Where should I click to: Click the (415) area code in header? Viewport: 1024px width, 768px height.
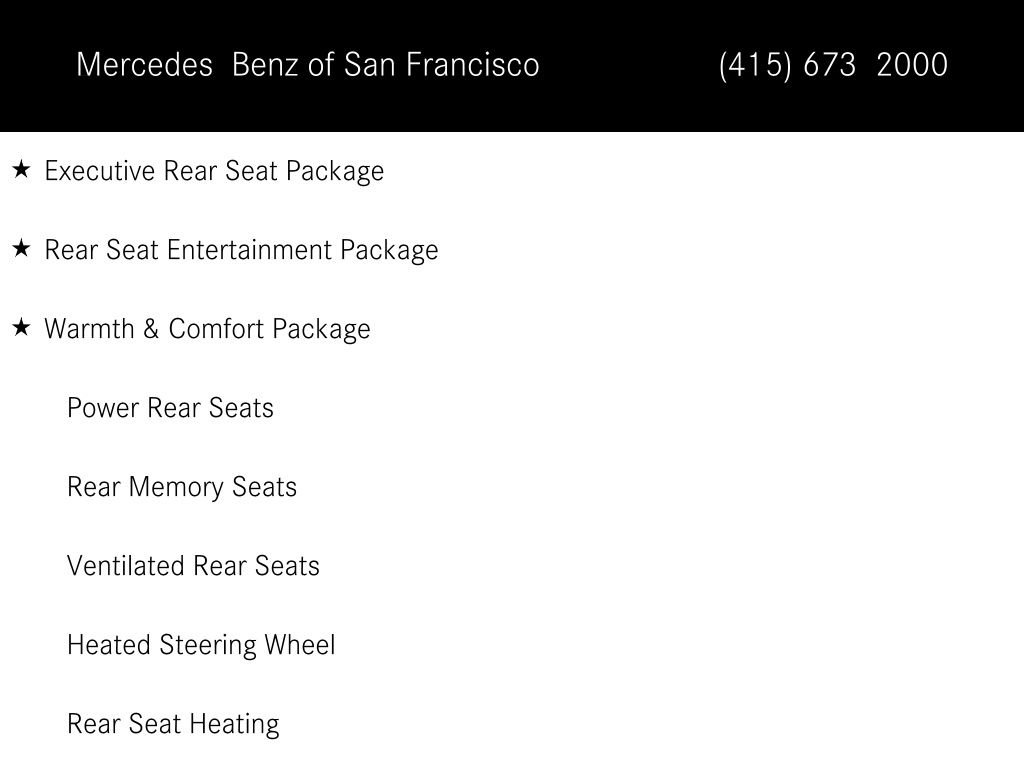click(755, 65)
